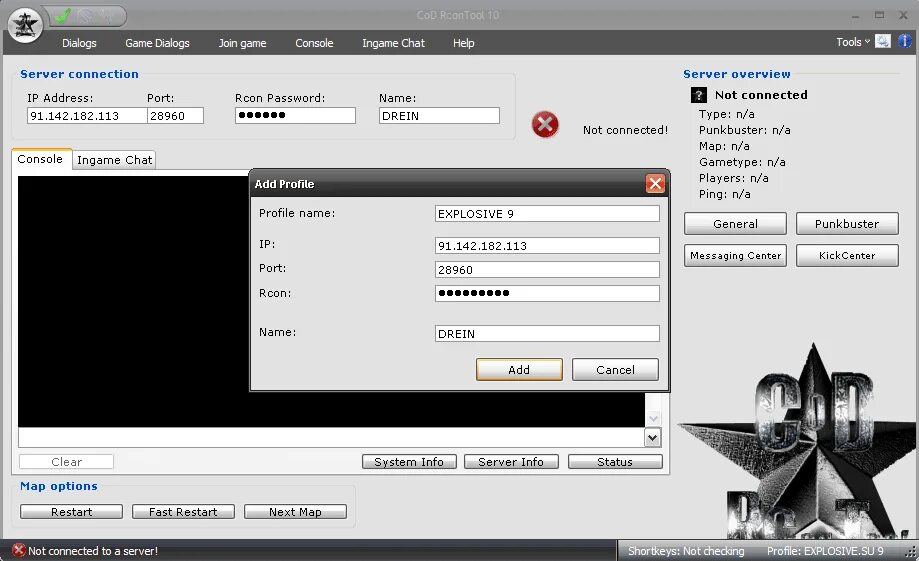Click the CoD star application logo button
Image resolution: width=919 pixels, height=561 pixels.
(25, 25)
